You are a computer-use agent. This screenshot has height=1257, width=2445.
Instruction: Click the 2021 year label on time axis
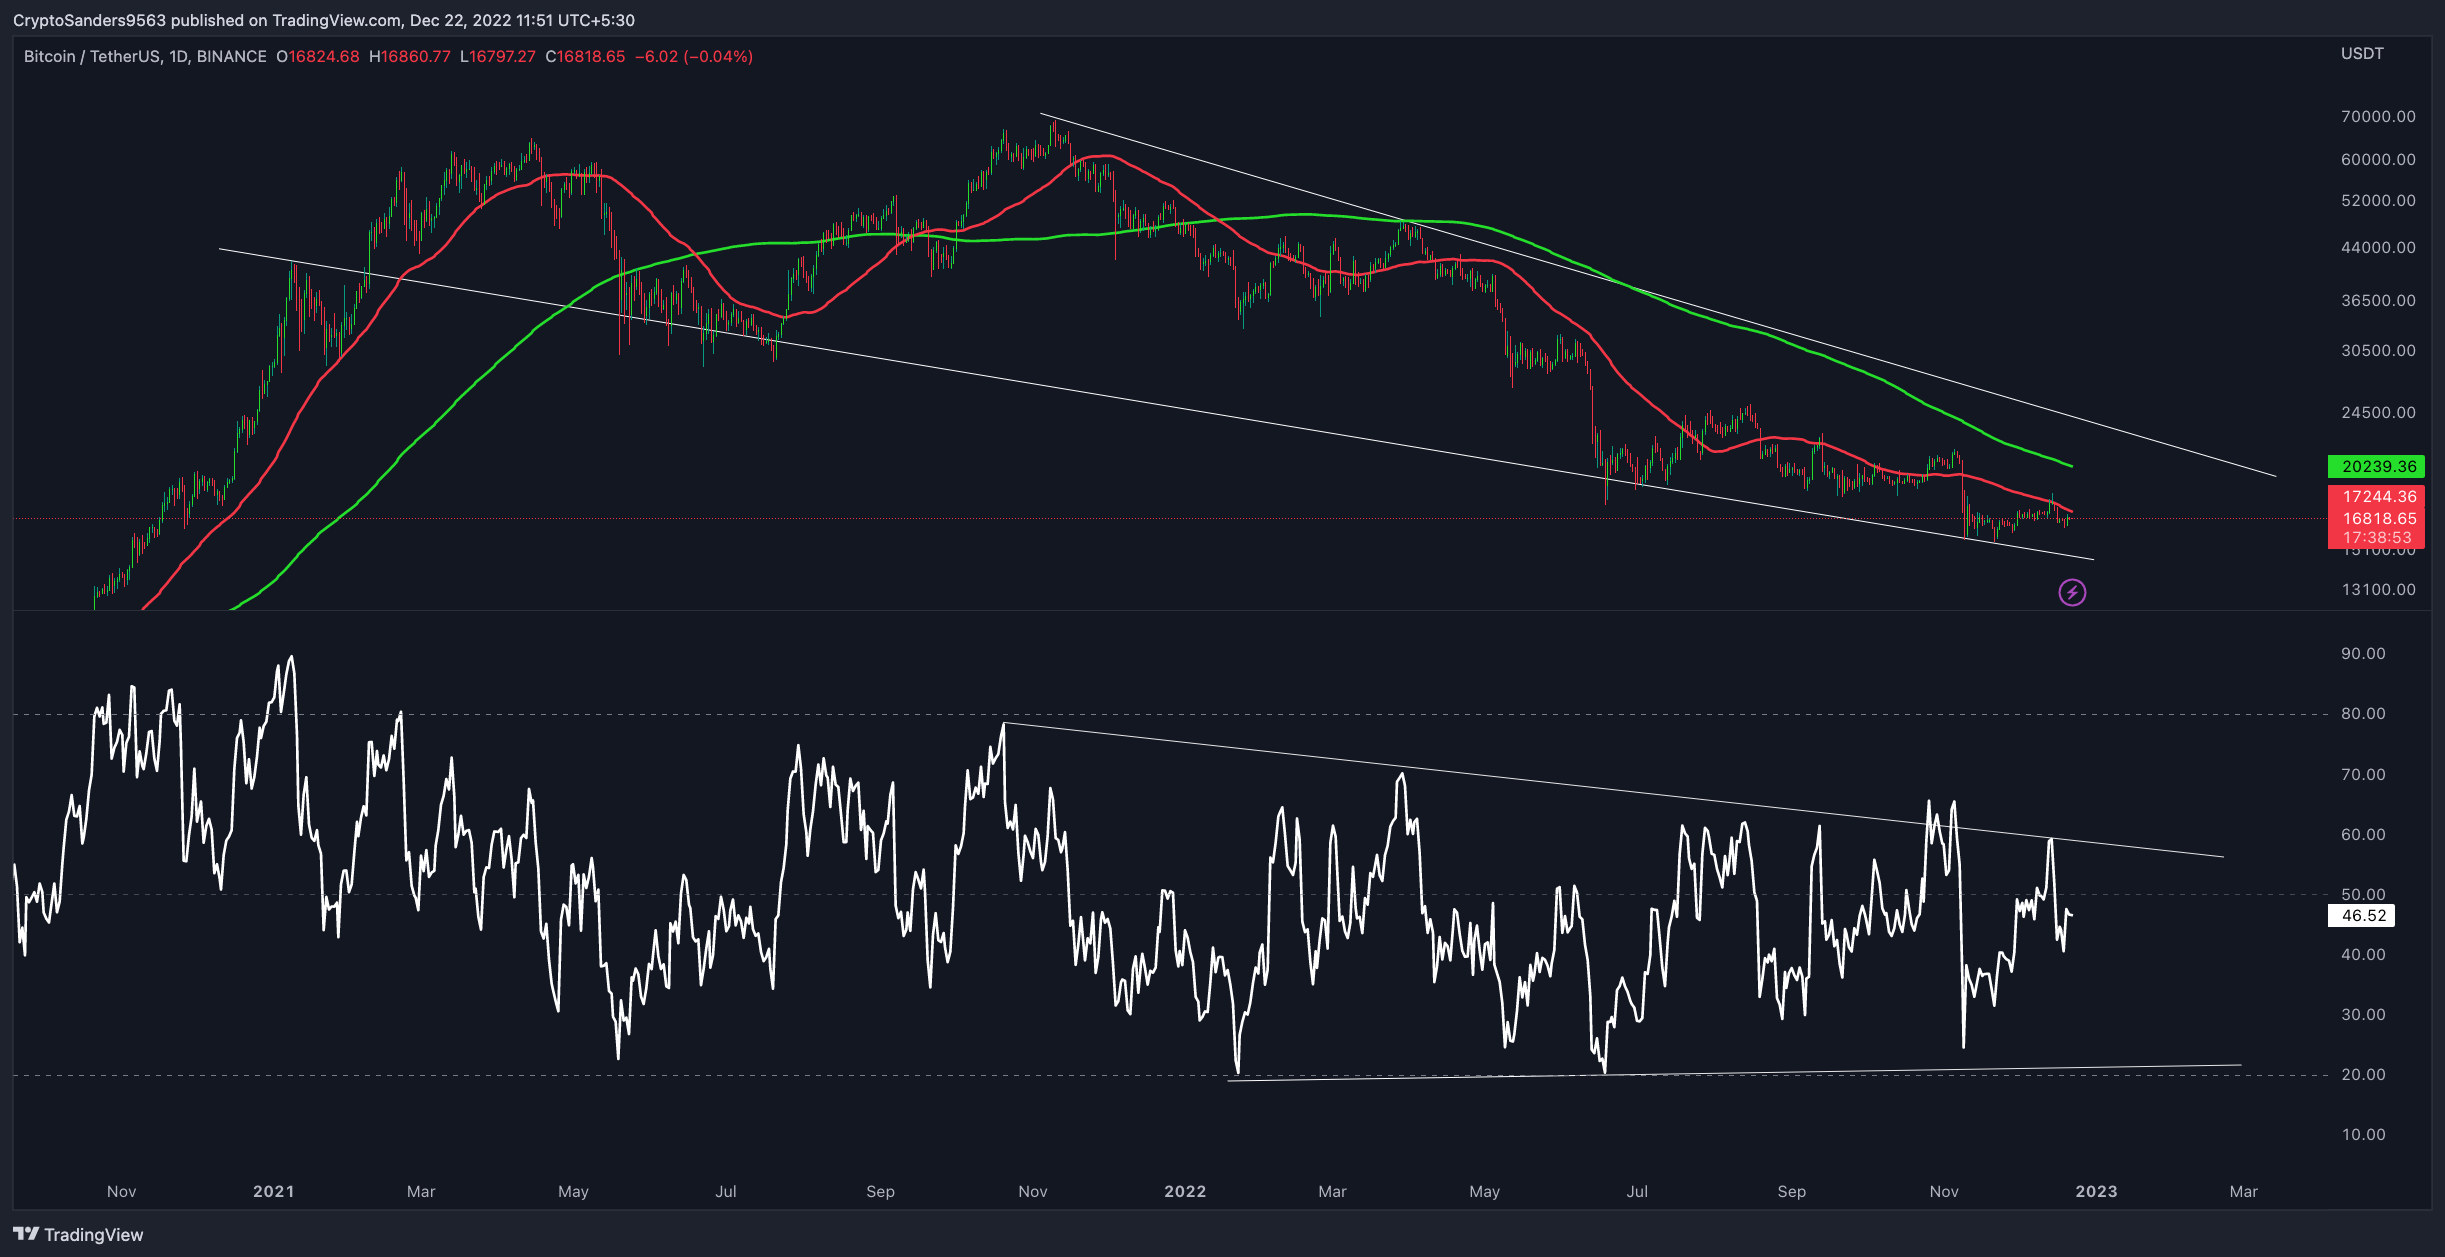[273, 1192]
